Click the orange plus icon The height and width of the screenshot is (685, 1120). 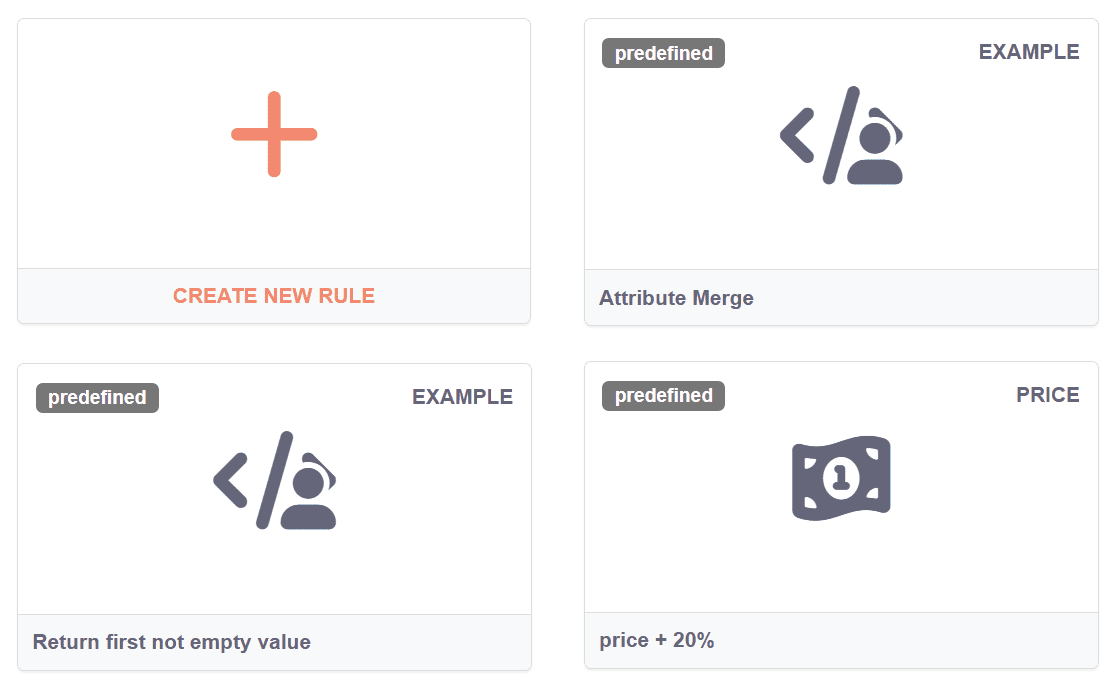[x=274, y=134]
